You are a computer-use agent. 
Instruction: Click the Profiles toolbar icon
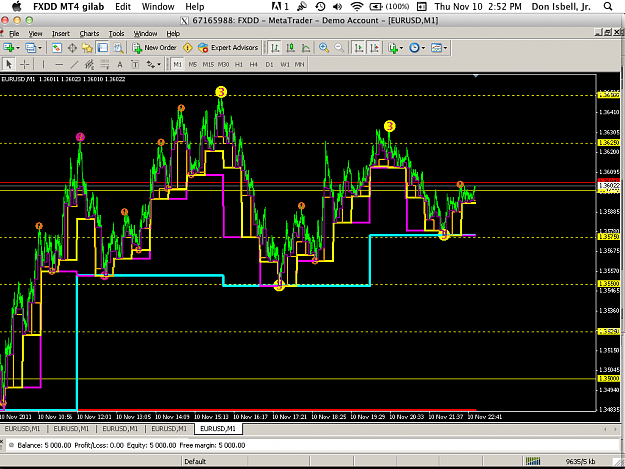[x=31, y=48]
